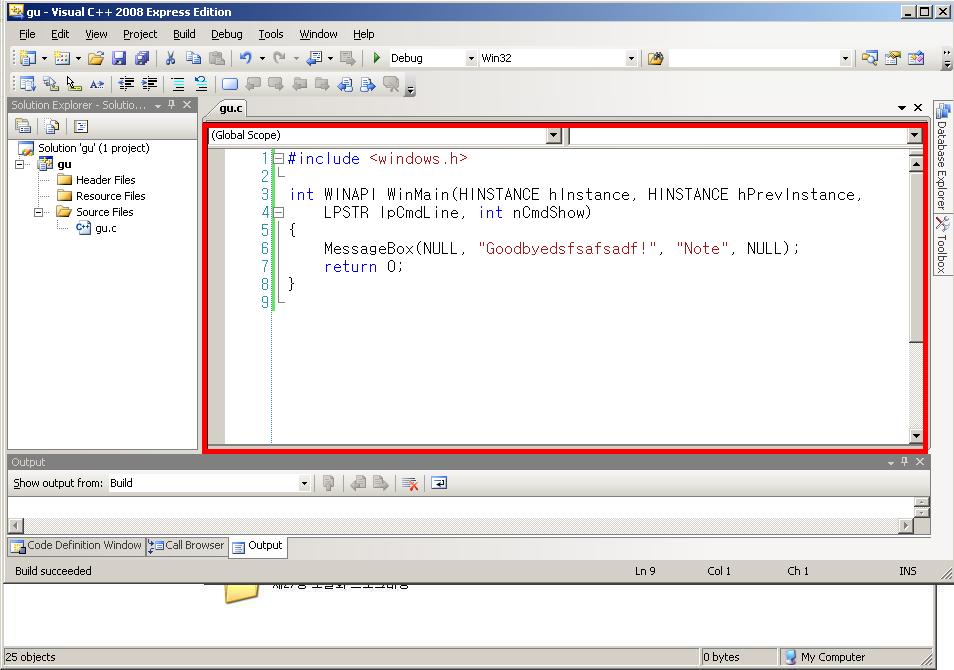Click the Paste clipboard icon

pos(216,58)
